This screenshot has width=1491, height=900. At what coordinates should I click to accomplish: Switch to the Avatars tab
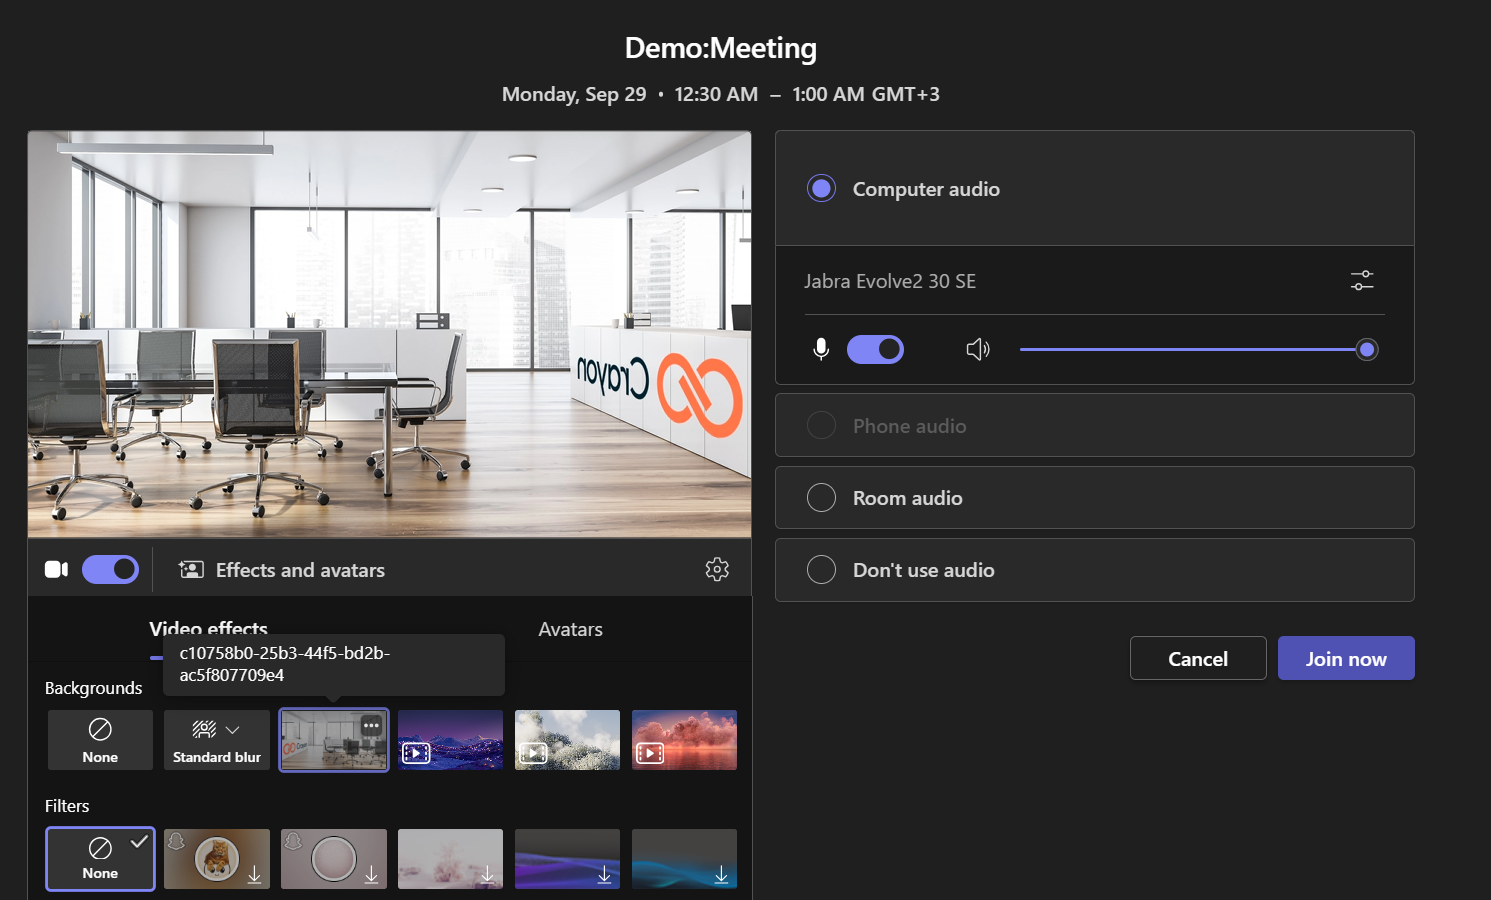point(570,629)
